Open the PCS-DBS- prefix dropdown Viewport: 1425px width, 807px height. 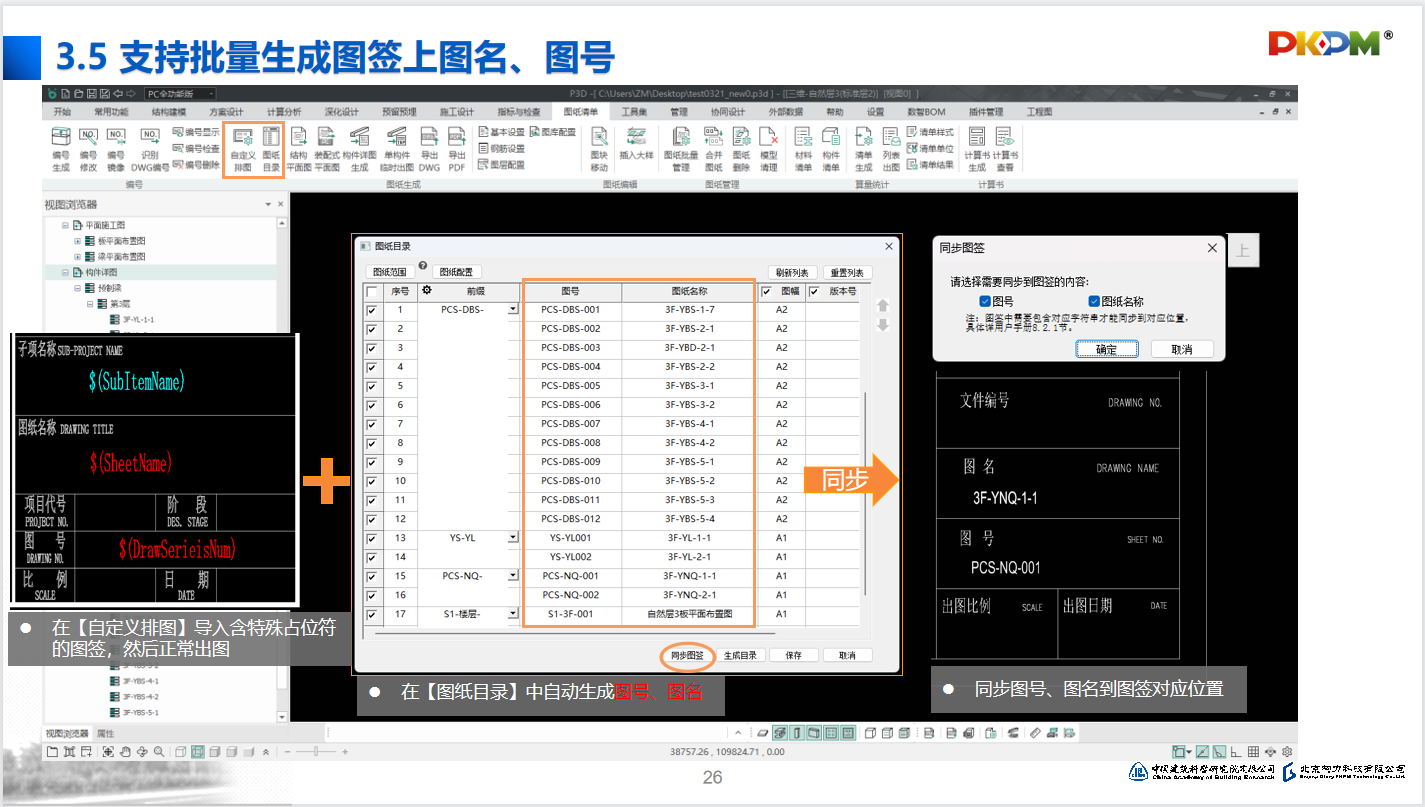pos(513,310)
